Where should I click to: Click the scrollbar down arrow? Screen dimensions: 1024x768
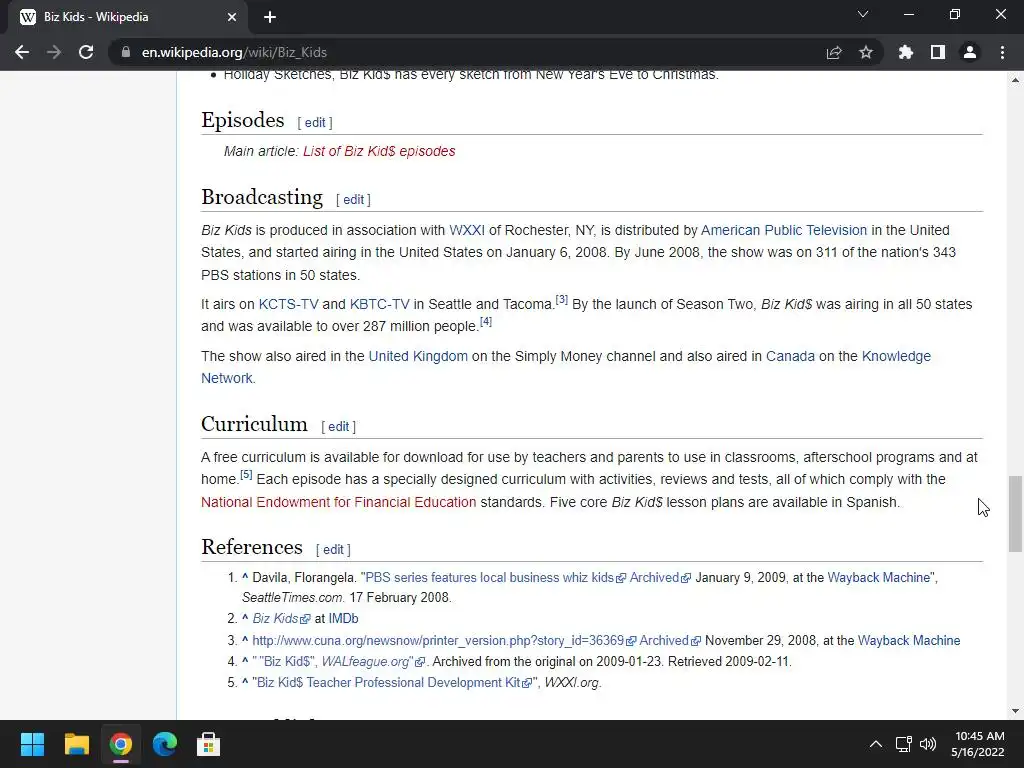(1015, 711)
